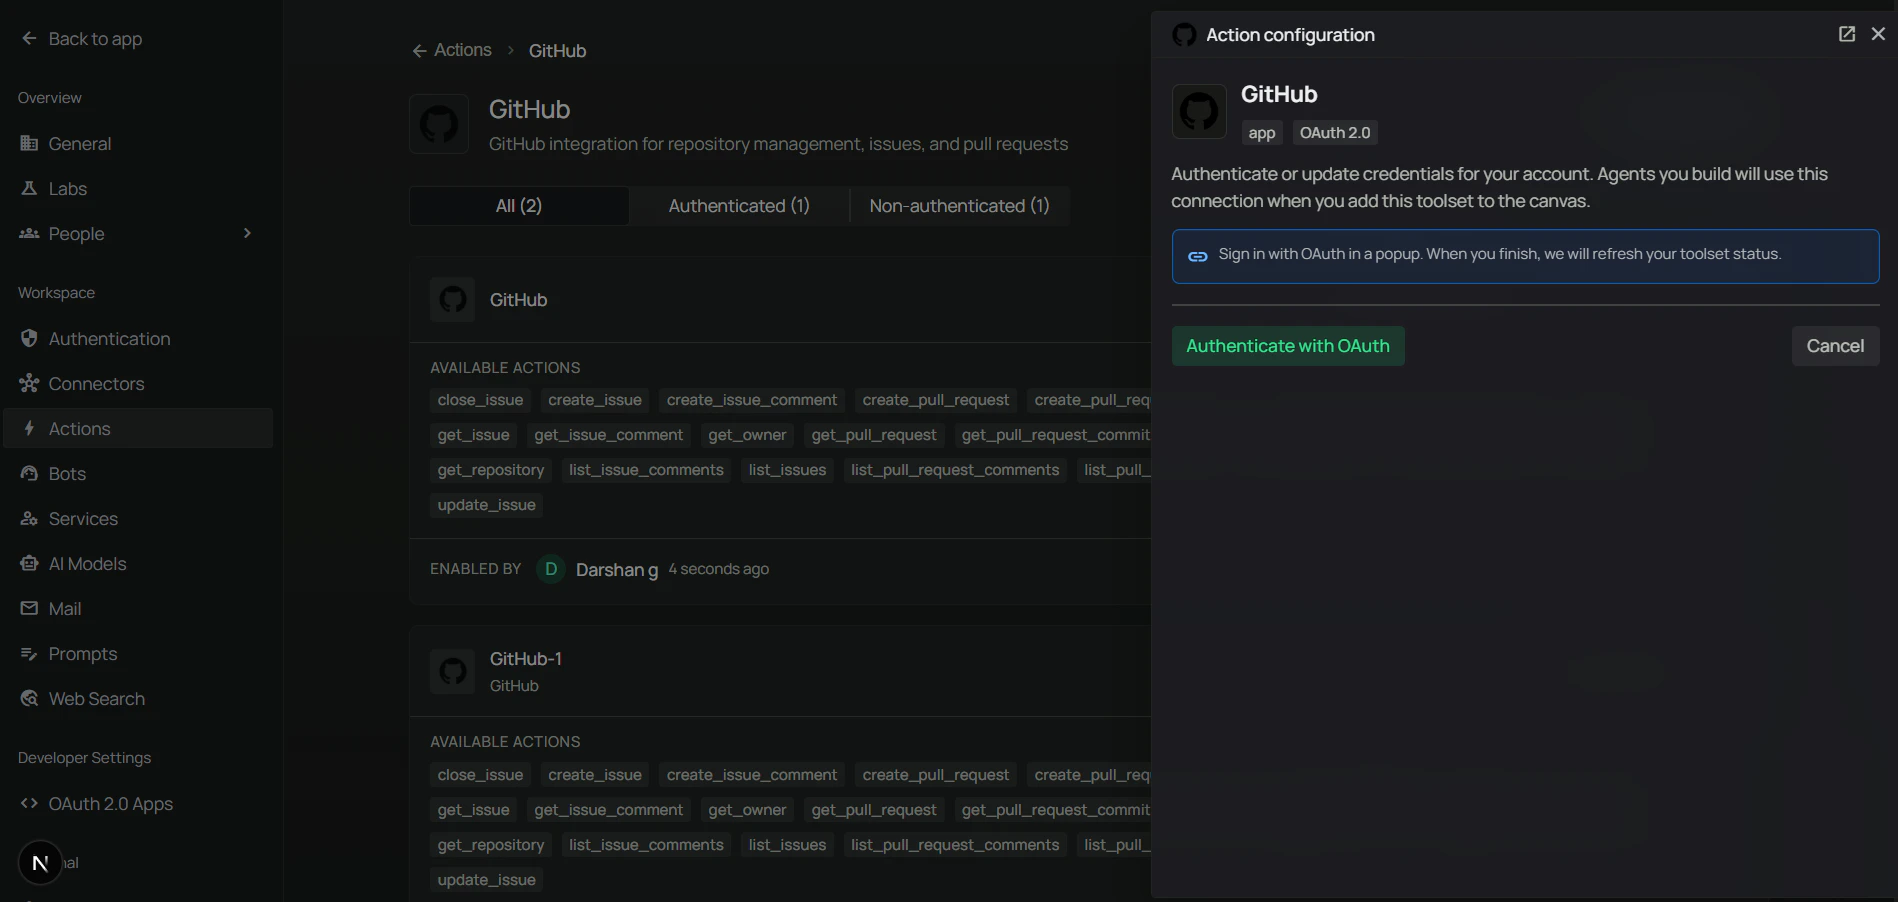Click the Prompts icon in sidebar

pos(29,653)
